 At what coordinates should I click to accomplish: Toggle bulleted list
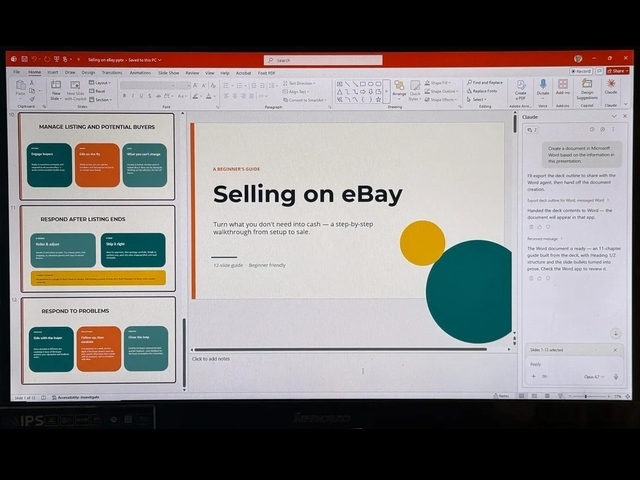(x=227, y=86)
